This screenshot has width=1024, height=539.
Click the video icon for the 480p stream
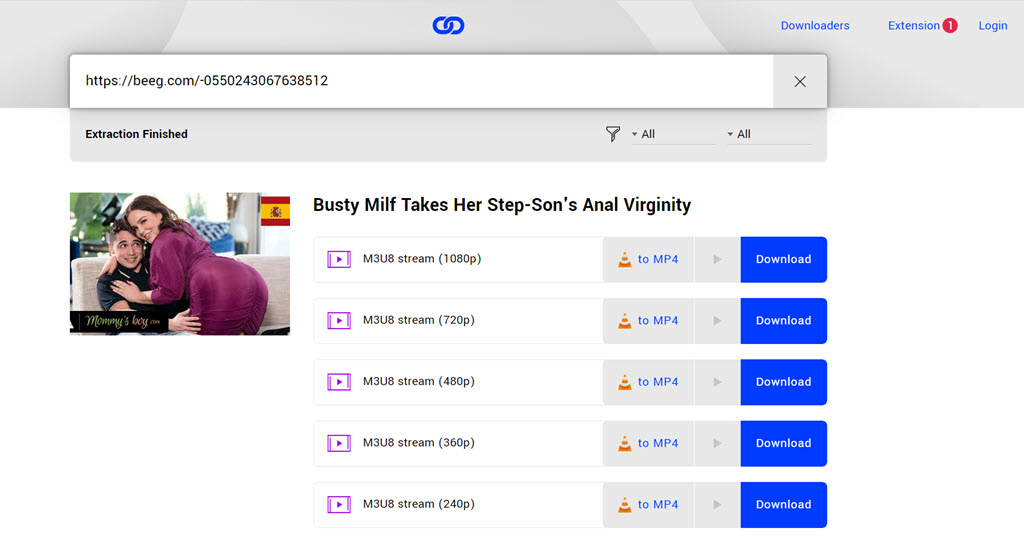[x=339, y=382]
